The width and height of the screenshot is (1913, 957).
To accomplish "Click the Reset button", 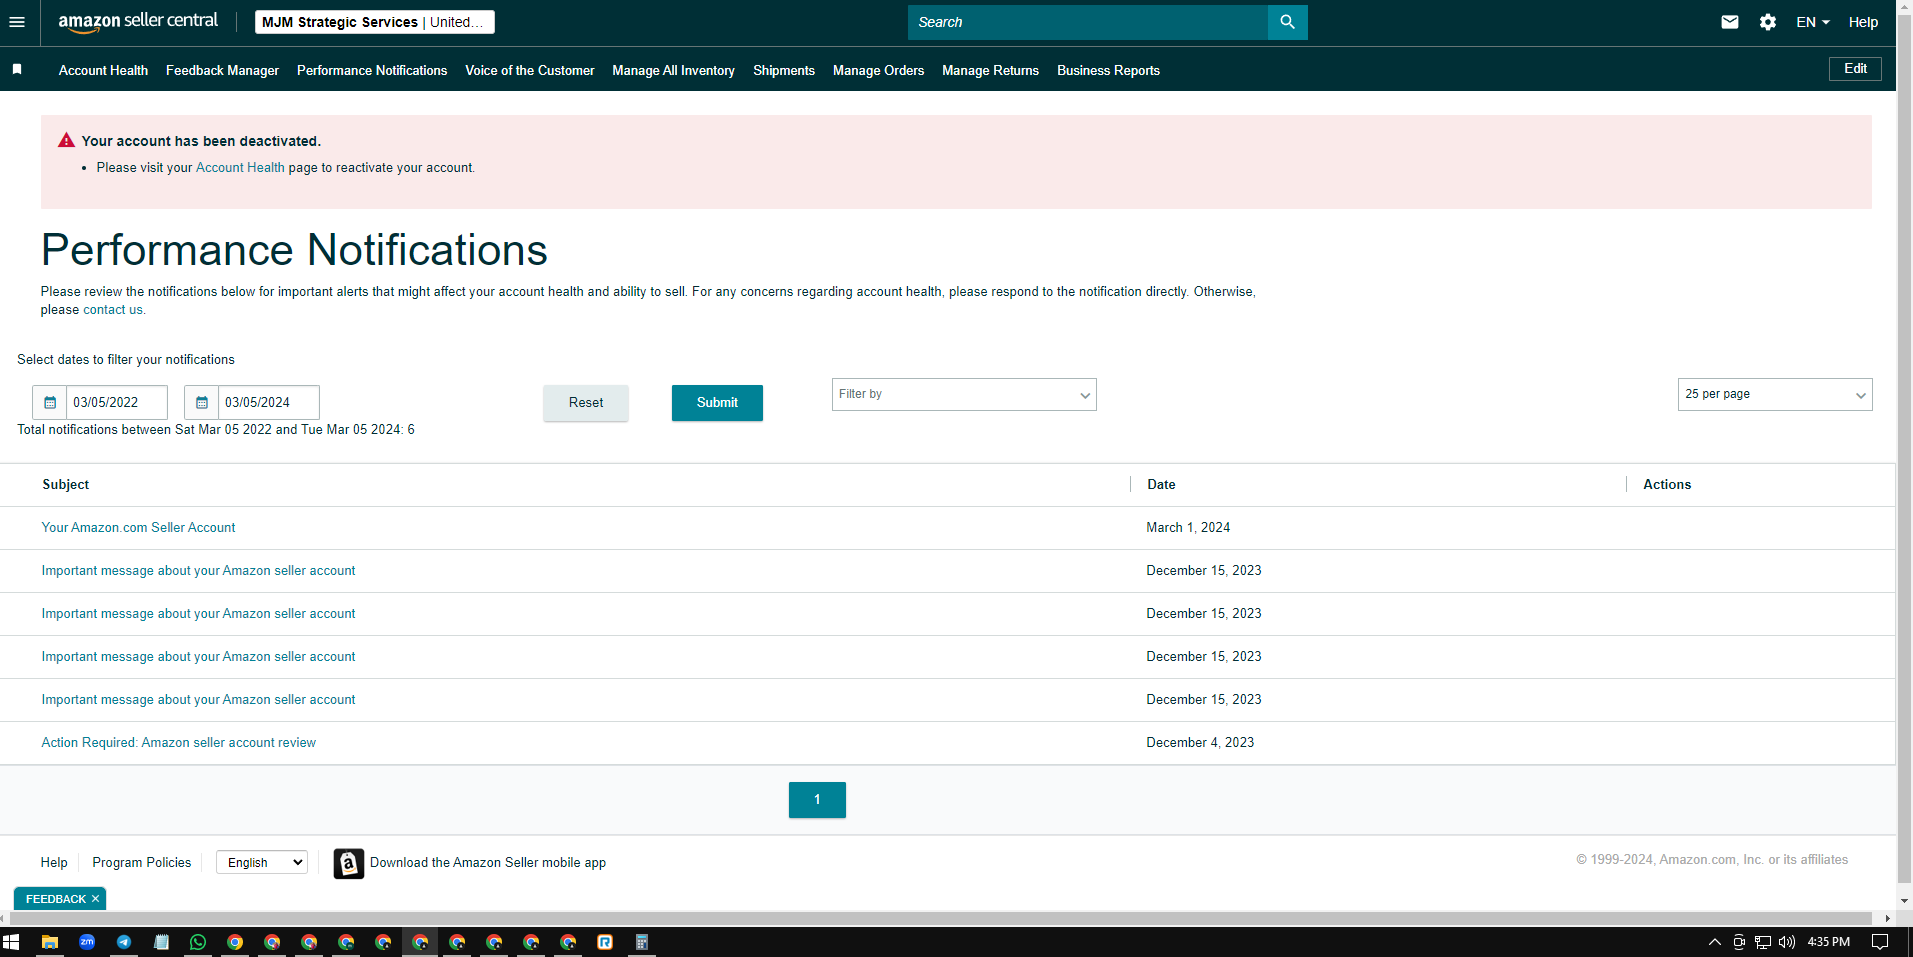I will (586, 403).
